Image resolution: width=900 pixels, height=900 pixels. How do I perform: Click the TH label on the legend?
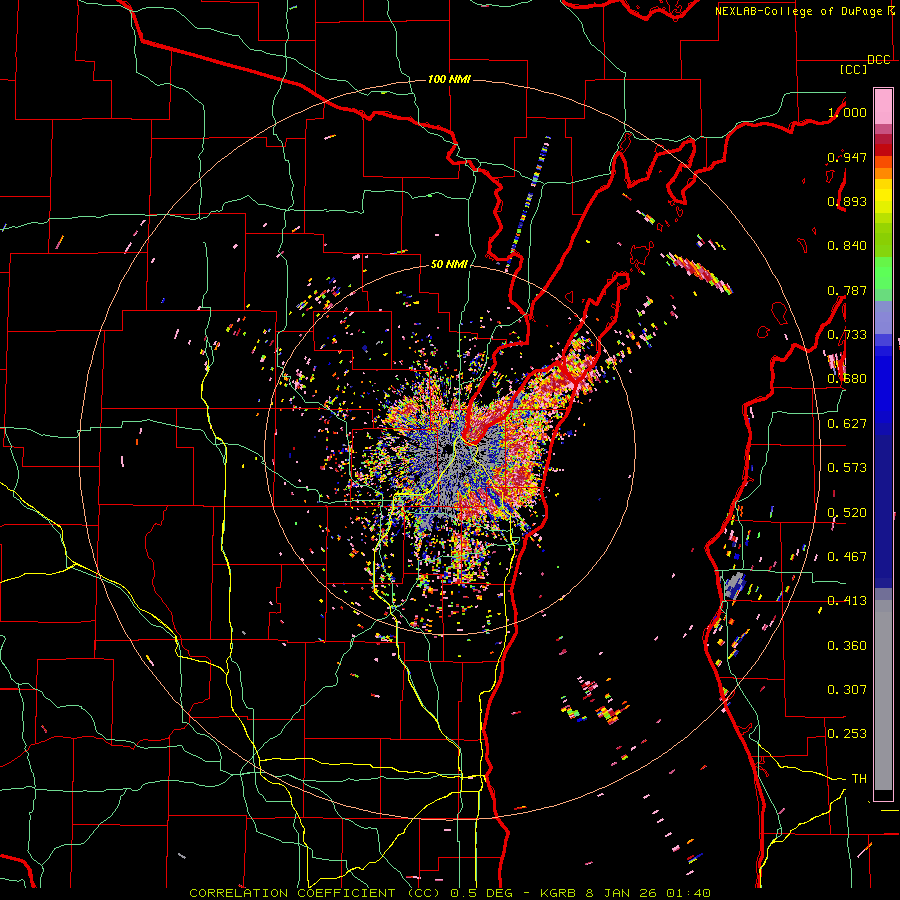(x=859, y=779)
